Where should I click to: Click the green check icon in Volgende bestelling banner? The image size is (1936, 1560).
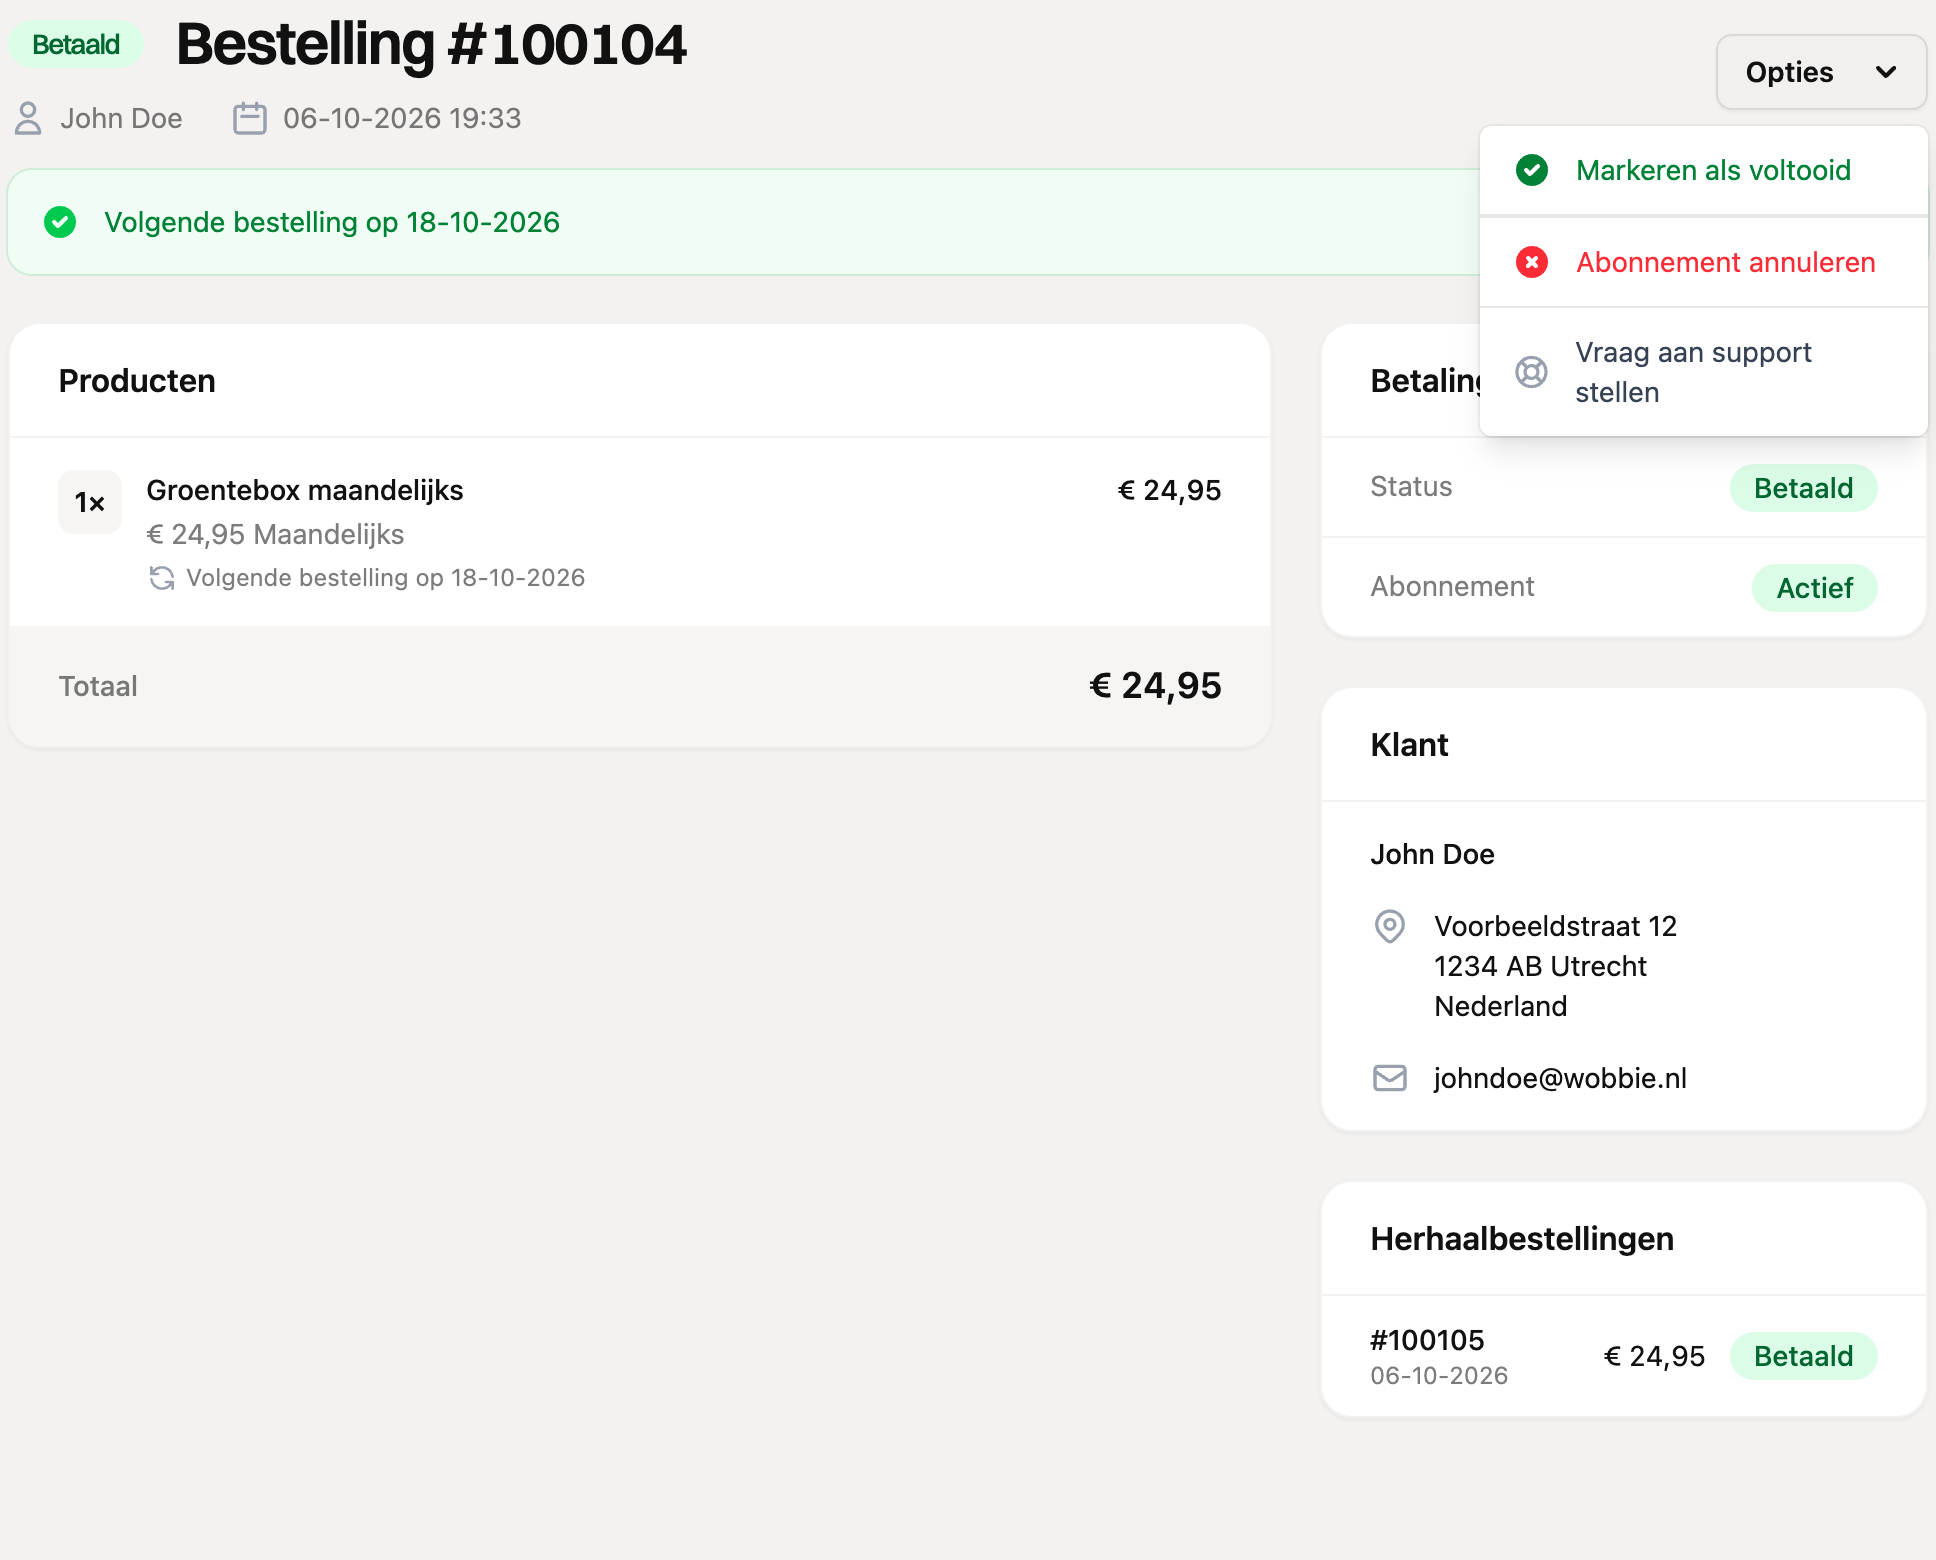pos(60,222)
